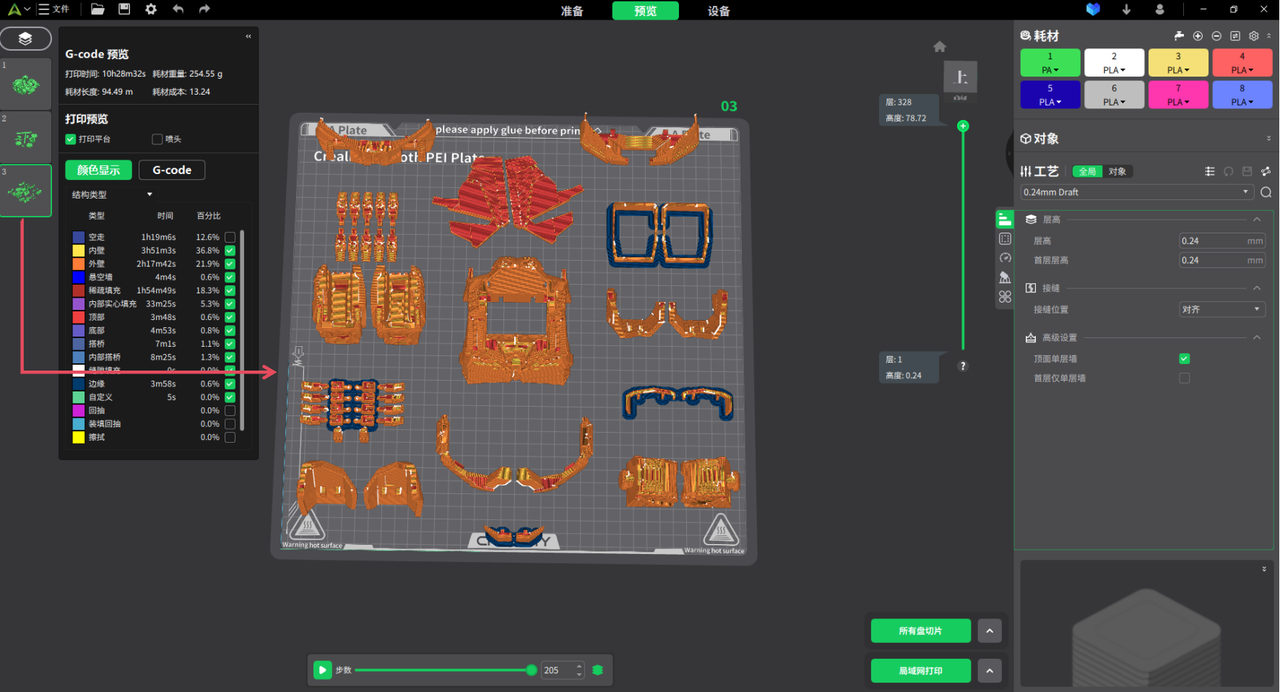Click the download arrow icon in the title bar
The width and height of the screenshot is (1280, 692).
pyautogui.click(x=1127, y=9)
